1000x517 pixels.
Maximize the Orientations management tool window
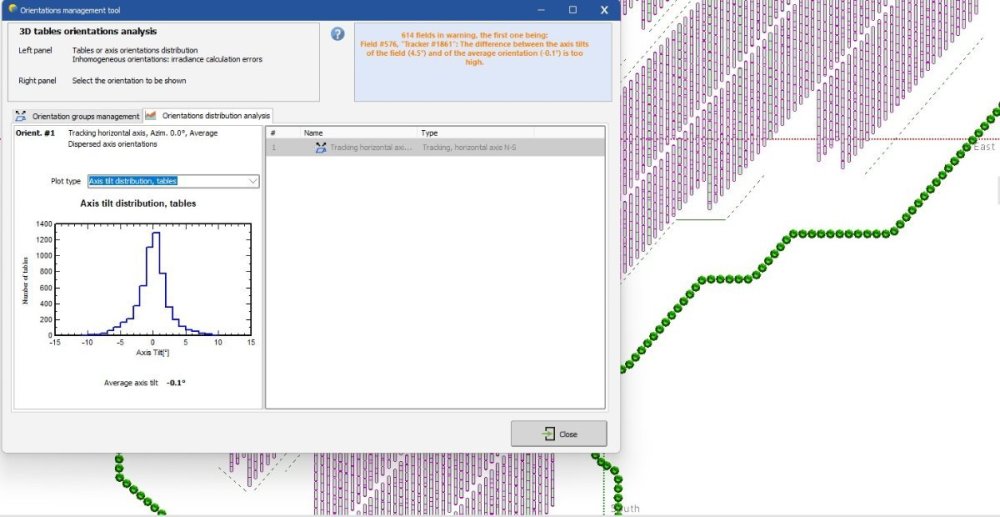point(572,10)
